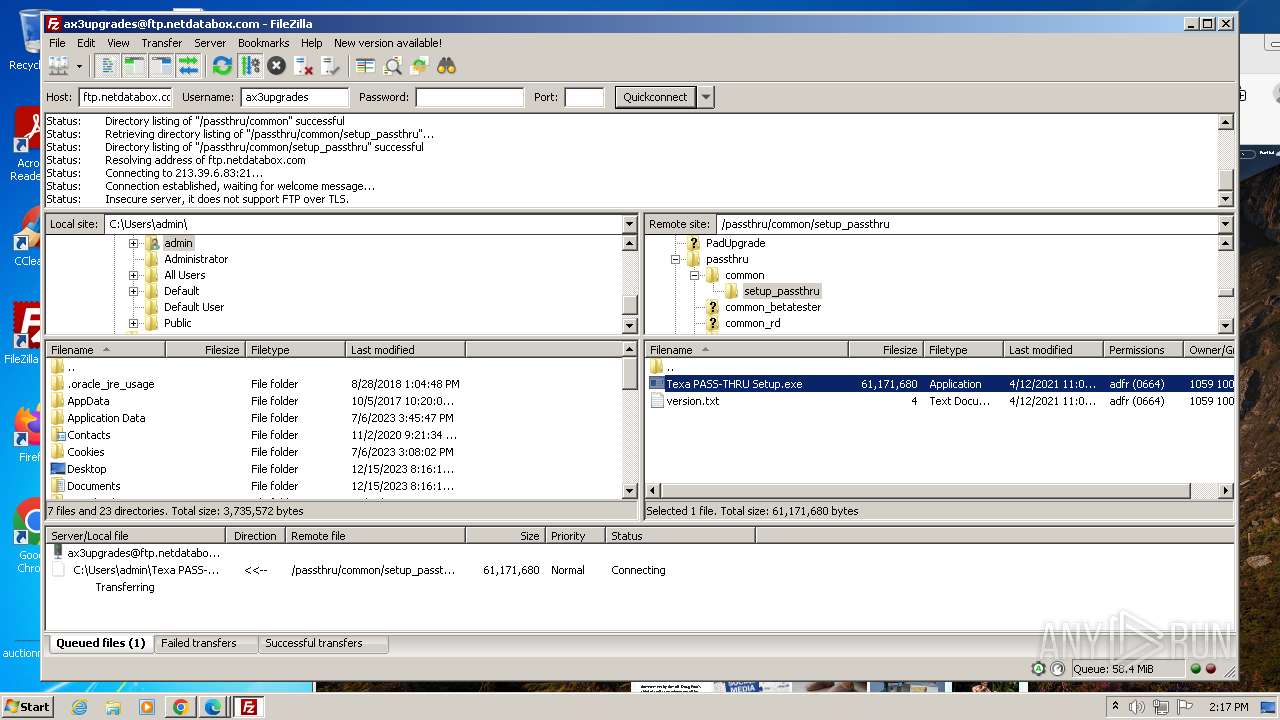1280x720 pixels.
Task: Open the File menu
Action: (57, 43)
